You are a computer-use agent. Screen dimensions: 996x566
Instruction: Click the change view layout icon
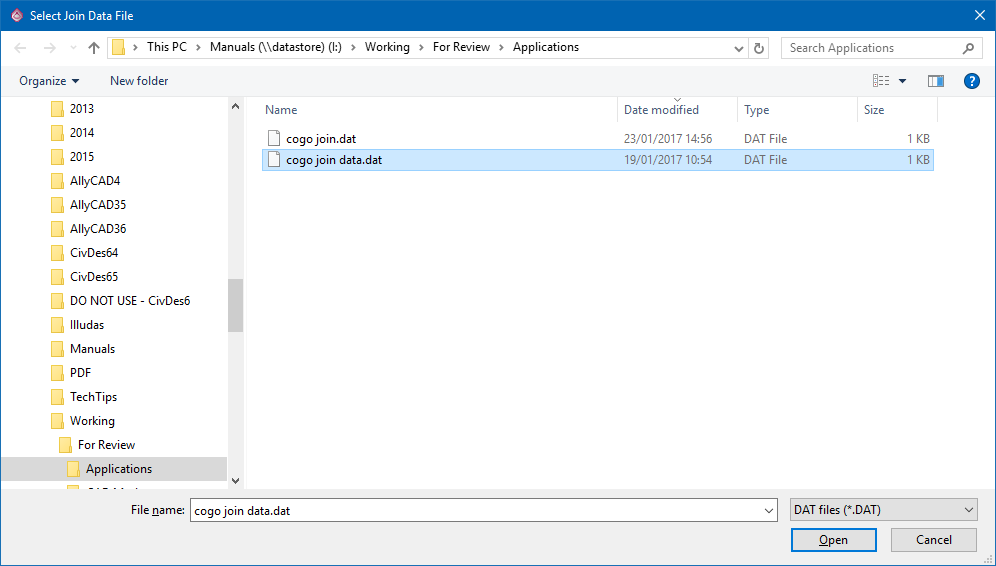[881, 81]
